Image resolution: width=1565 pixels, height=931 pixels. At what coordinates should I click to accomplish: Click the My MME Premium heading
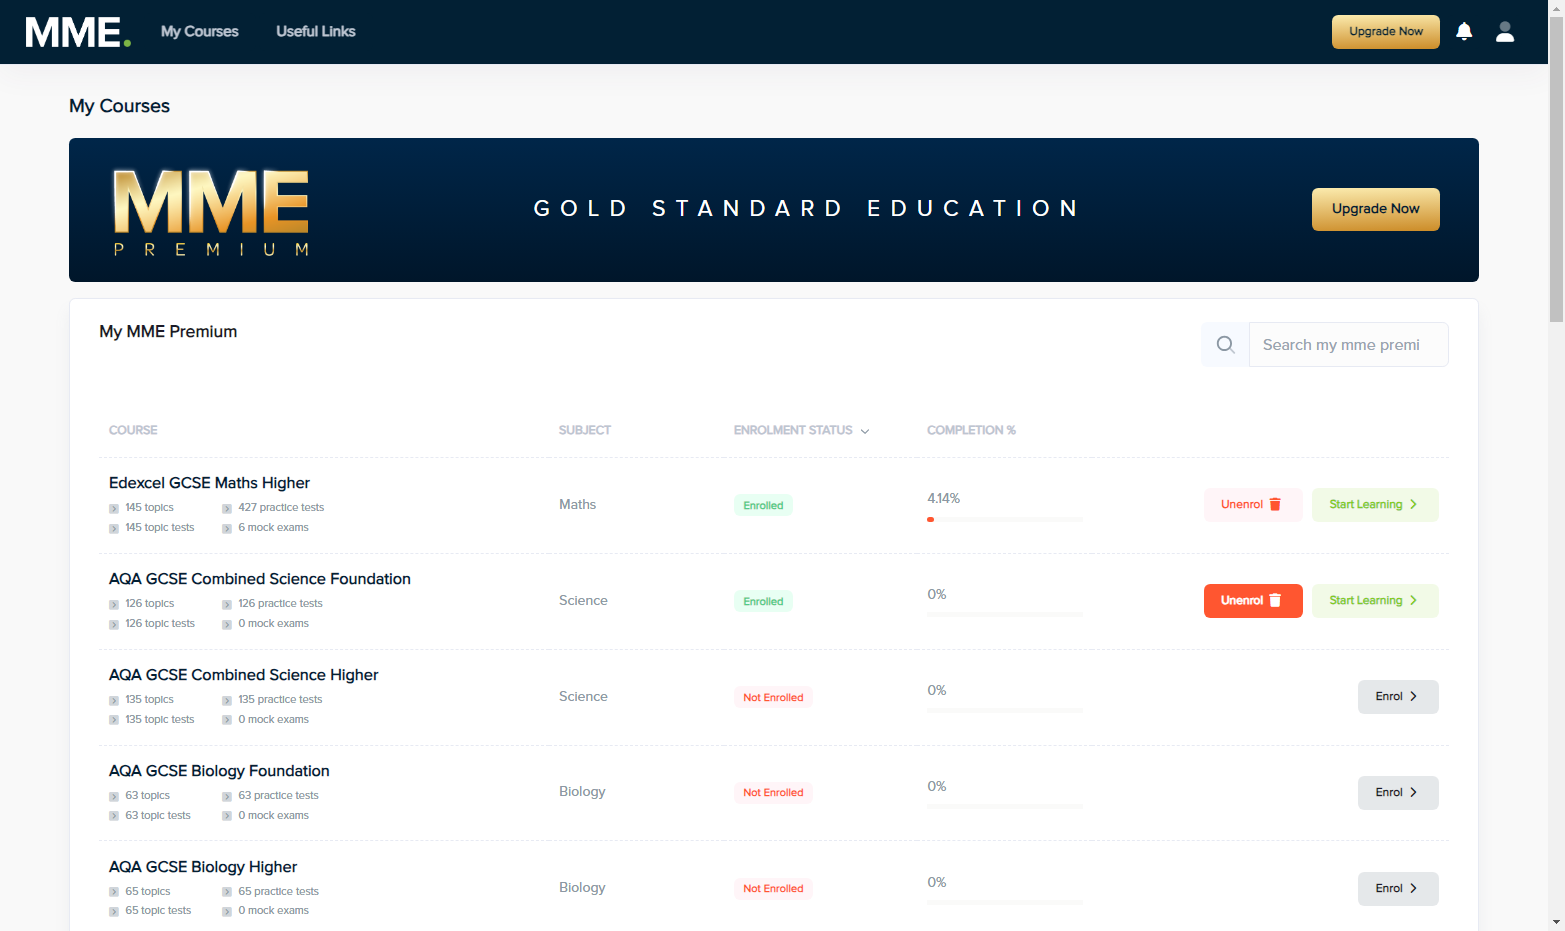pos(168,332)
